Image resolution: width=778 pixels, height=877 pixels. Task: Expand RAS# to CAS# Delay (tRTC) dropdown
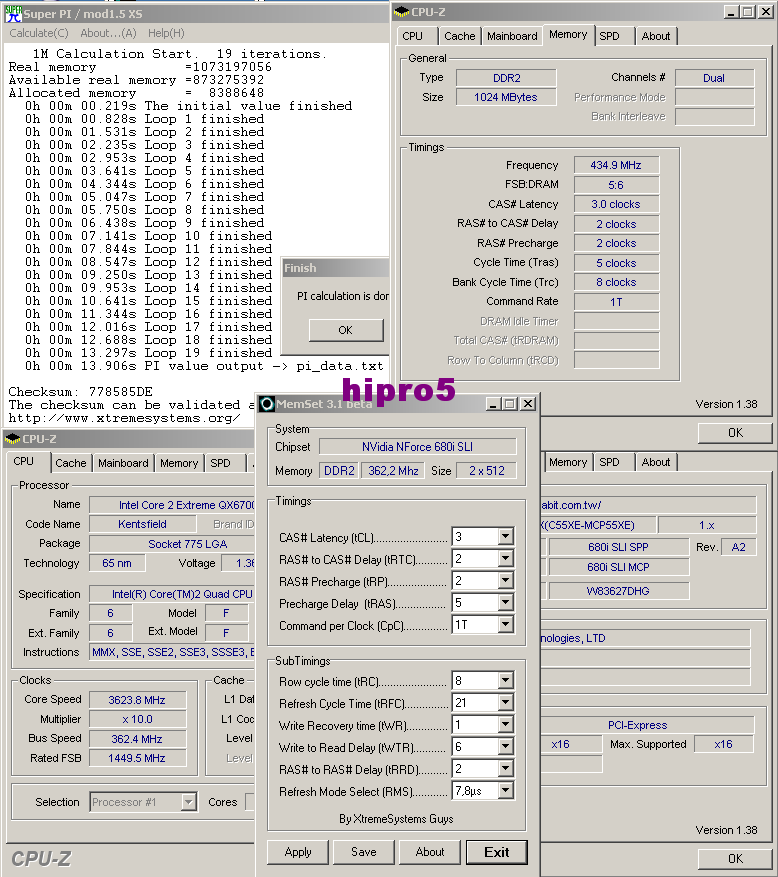point(505,558)
